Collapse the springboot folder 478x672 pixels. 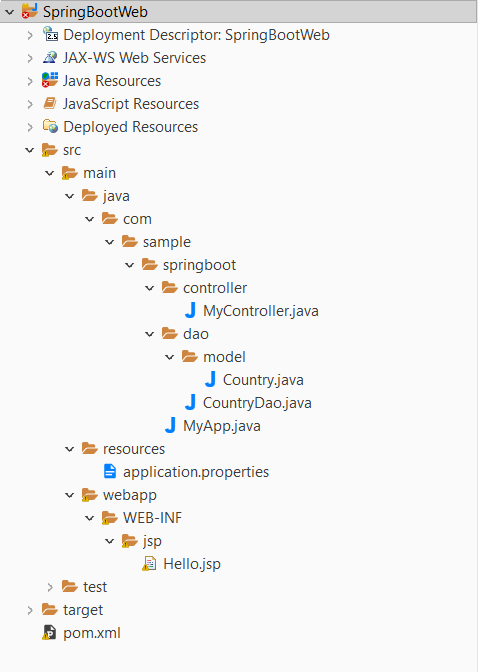pyautogui.click(x=129, y=265)
